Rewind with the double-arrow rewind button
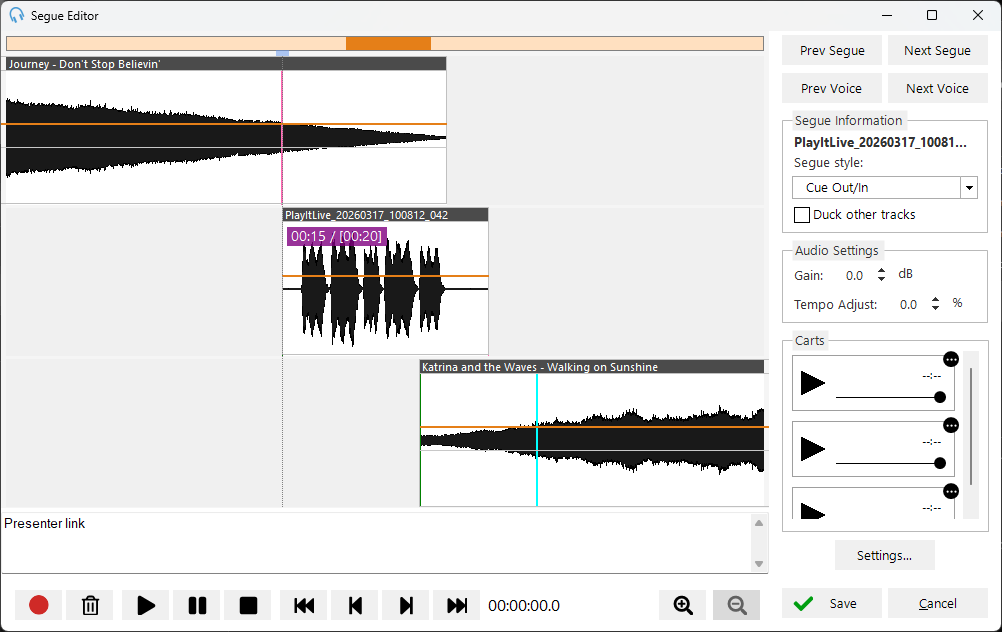Viewport: 1002px width, 632px height. [304, 605]
